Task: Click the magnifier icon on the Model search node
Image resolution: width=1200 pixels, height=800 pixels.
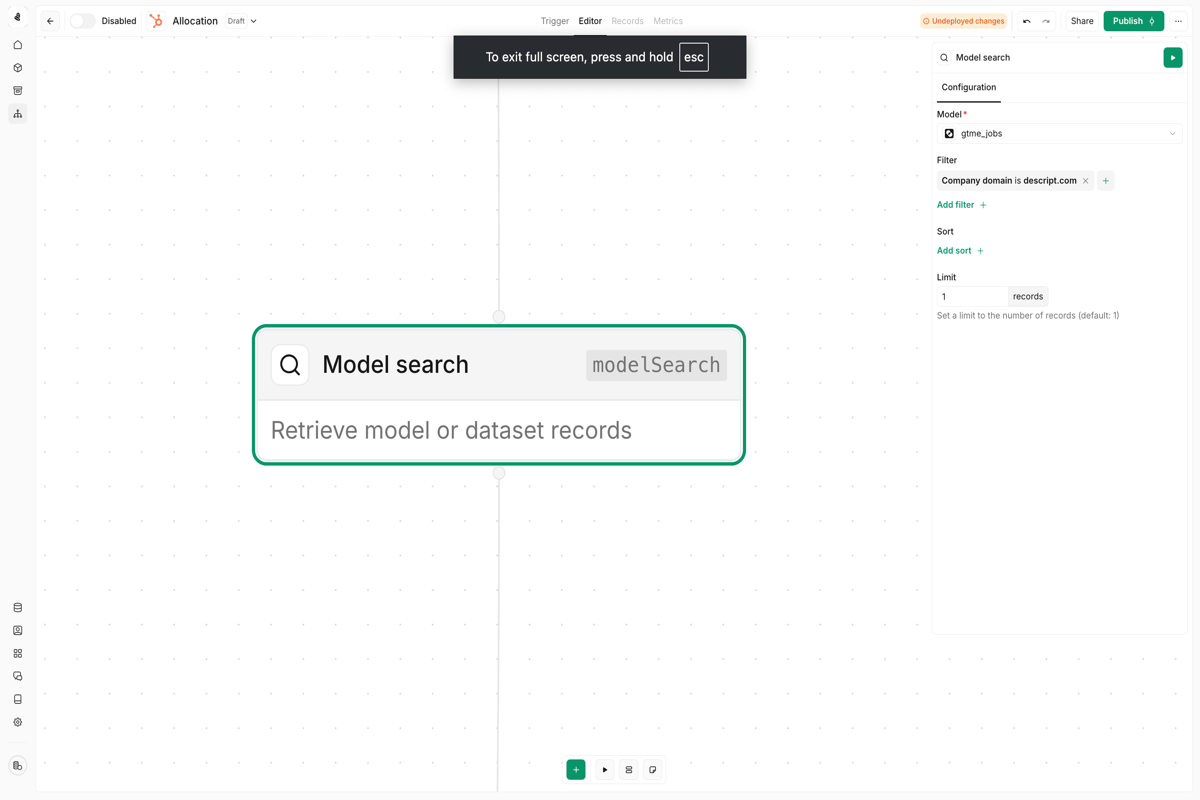Action: (290, 365)
